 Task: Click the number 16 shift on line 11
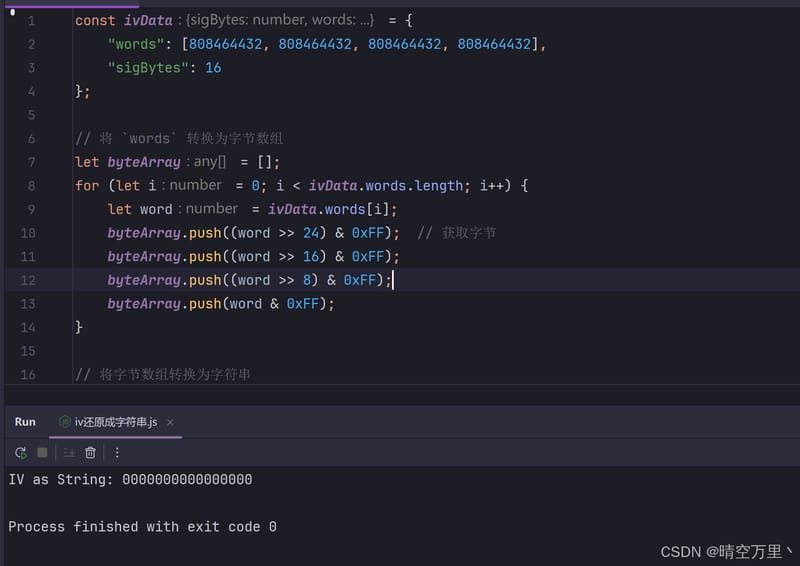(x=311, y=257)
